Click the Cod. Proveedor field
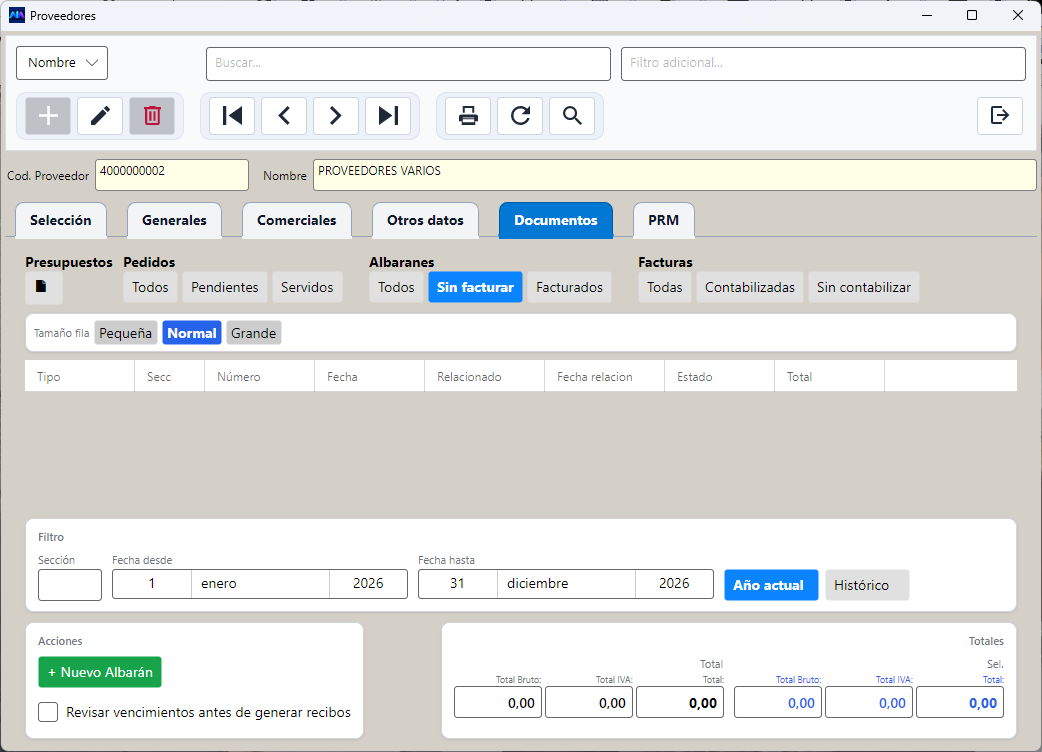The image size is (1042, 752). pyautogui.click(x=172, y=175)
